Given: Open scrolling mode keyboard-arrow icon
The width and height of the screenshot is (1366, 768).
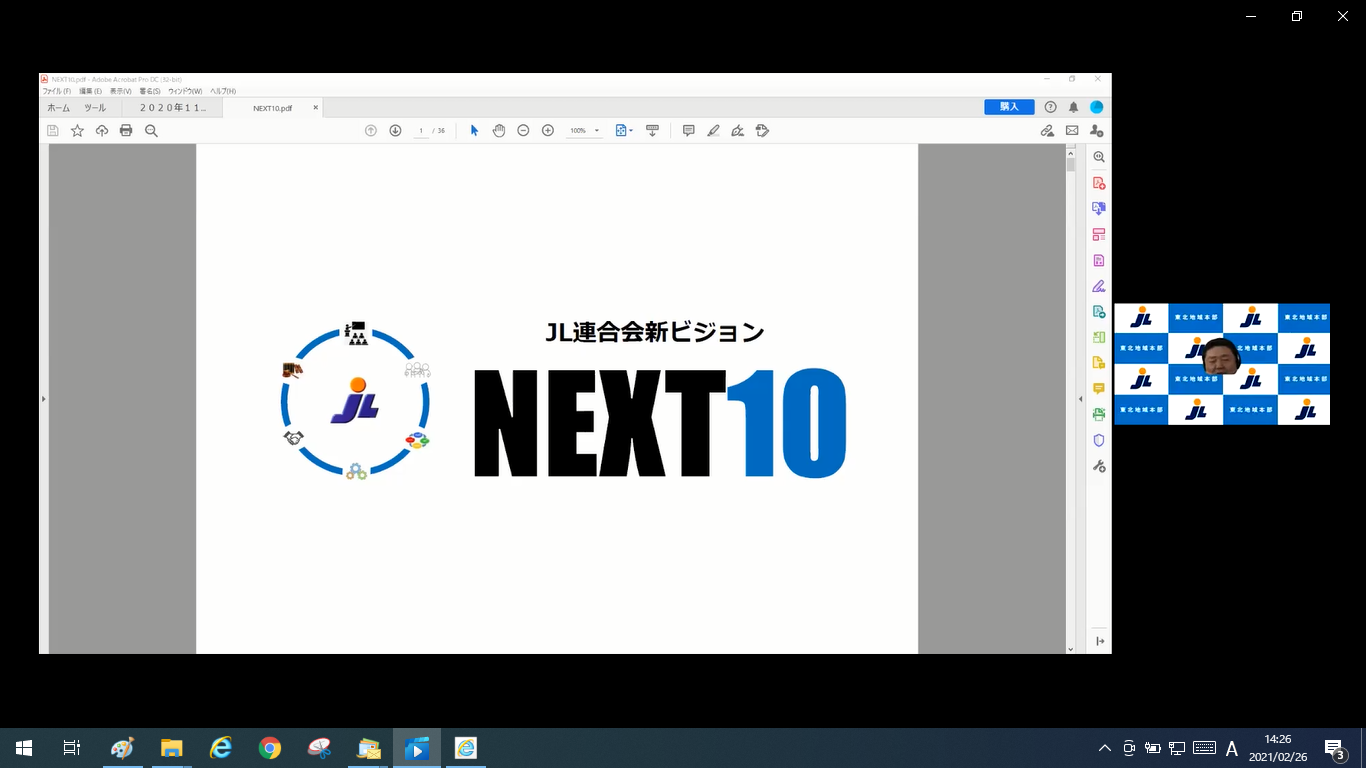Looking at the screenshot, I should (652, 131).
